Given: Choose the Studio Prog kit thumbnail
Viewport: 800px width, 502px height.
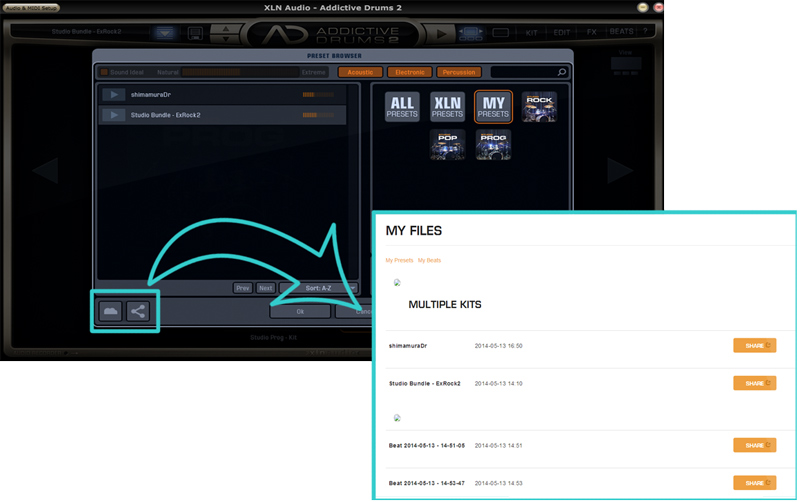Looking at the screenshot, I should [493, 145].
